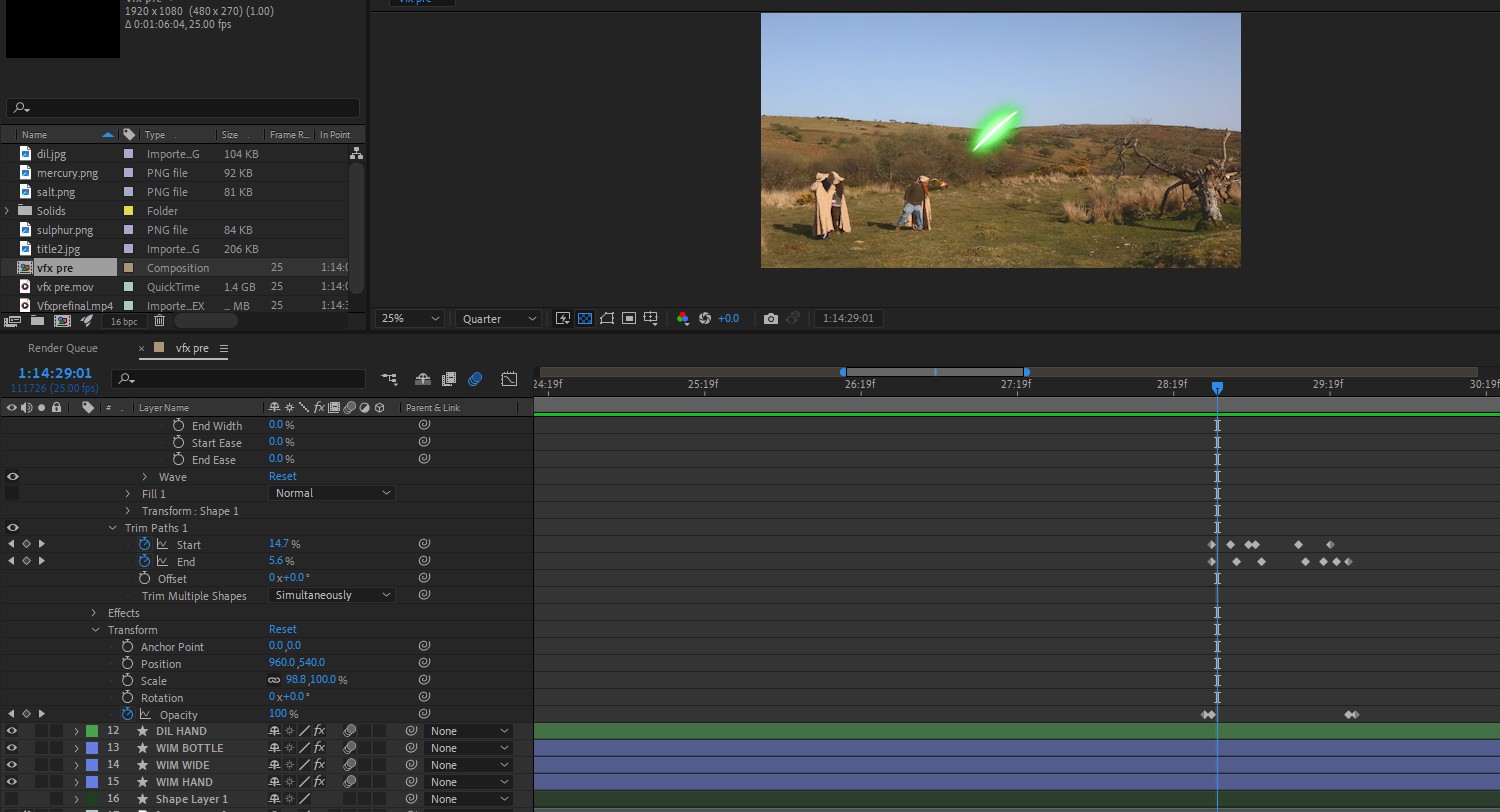This screenshot has width=1500, height=812.
Task: Hide the WIM WIDE layer
Action: [x=13, y=765]
